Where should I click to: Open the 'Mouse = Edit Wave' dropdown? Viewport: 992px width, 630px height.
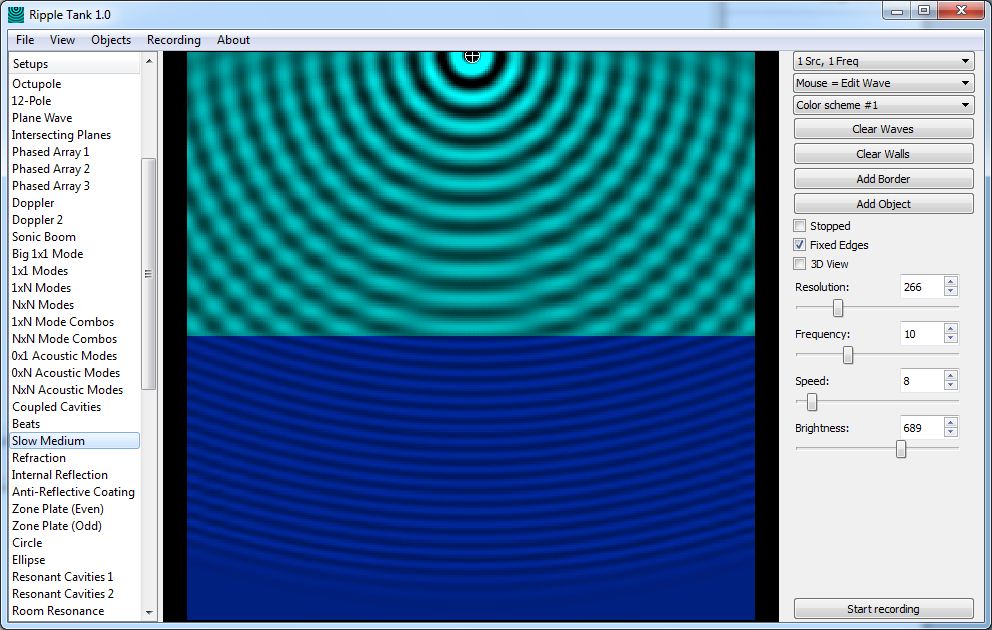pos(883,83)
